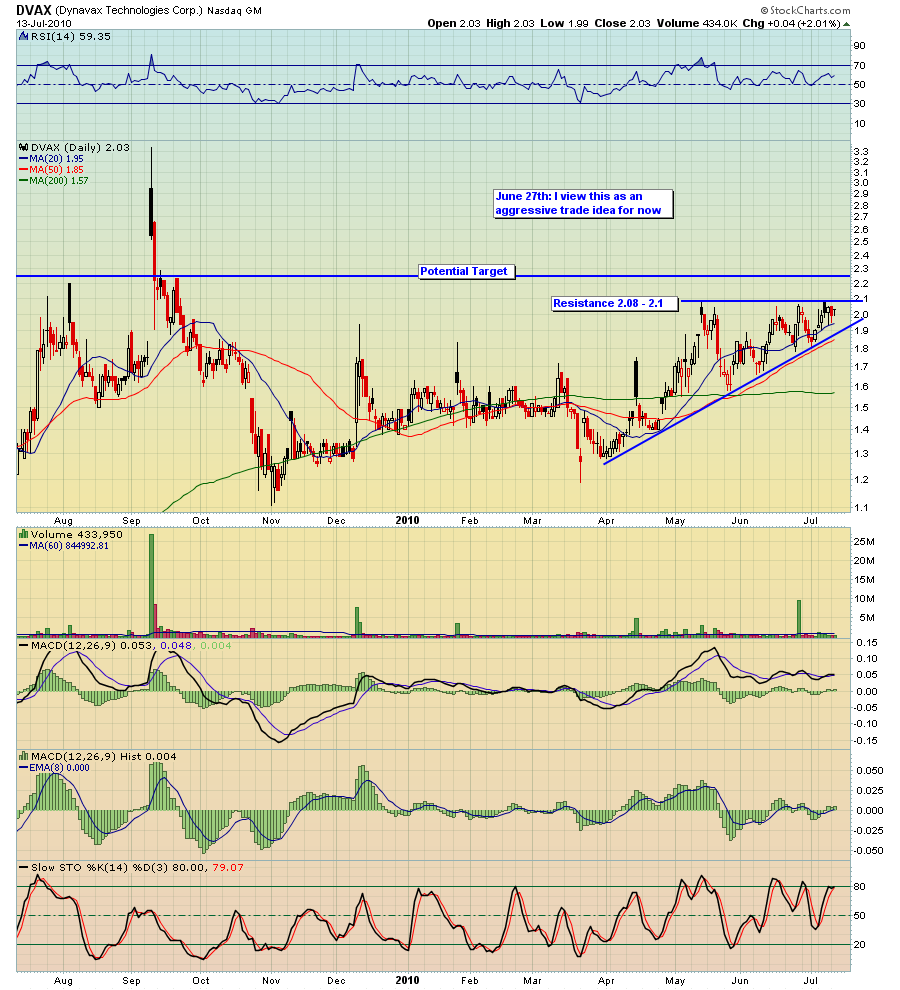Click the 3.3 price axis label
Image resolution: width=900 pixels, height=990 pixels.
click(x=861, y=152)
